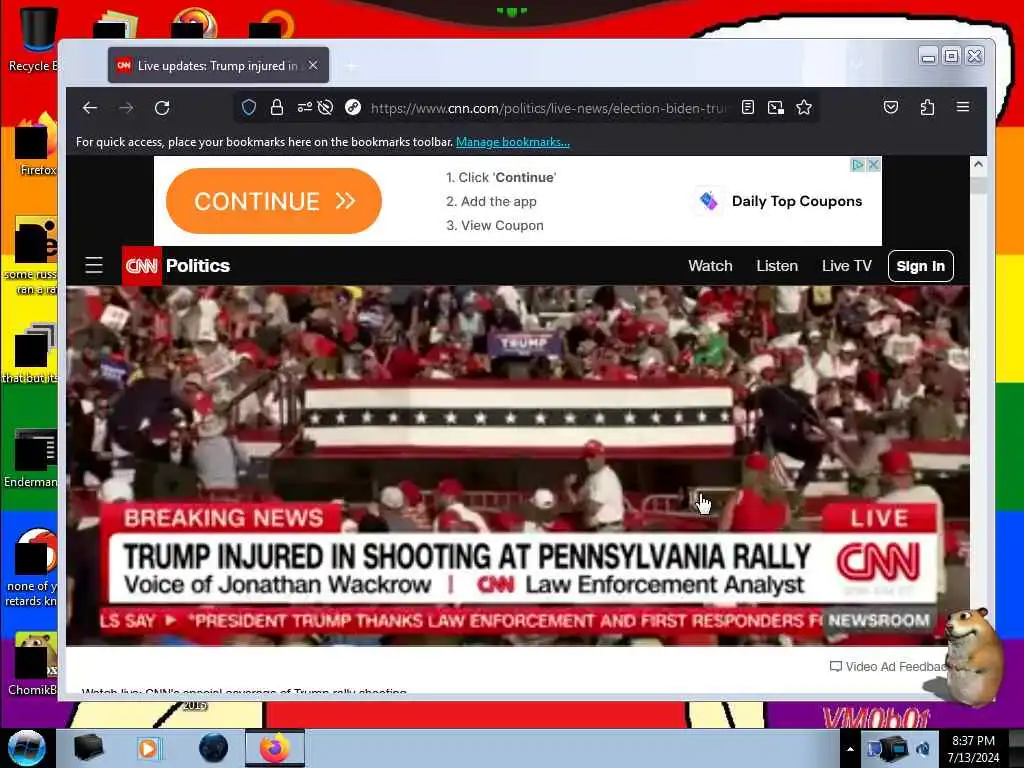
Task: Go back using the browser back arrow
Action: [90, 108]
